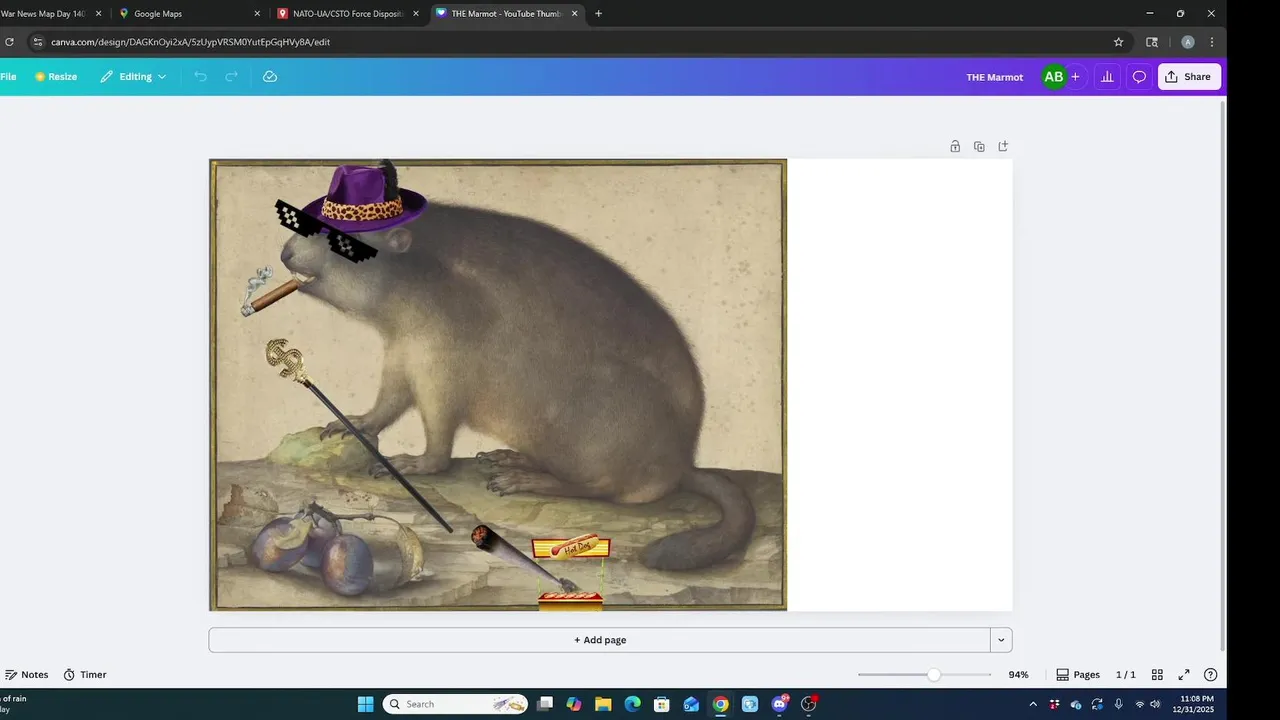Viewport: 1280px width, 720px height.
Task: Open the comments speech bubble icon
Action: (x=1139, y=77)
